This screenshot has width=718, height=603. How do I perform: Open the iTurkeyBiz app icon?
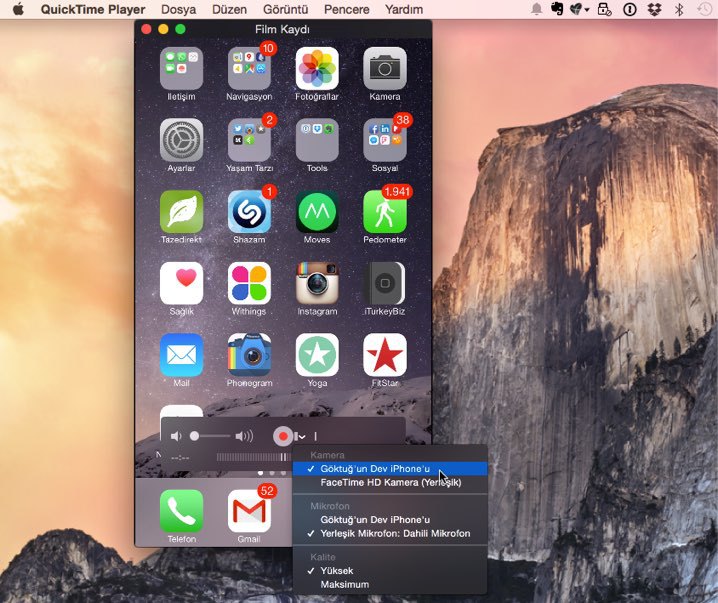click(385, 283)
